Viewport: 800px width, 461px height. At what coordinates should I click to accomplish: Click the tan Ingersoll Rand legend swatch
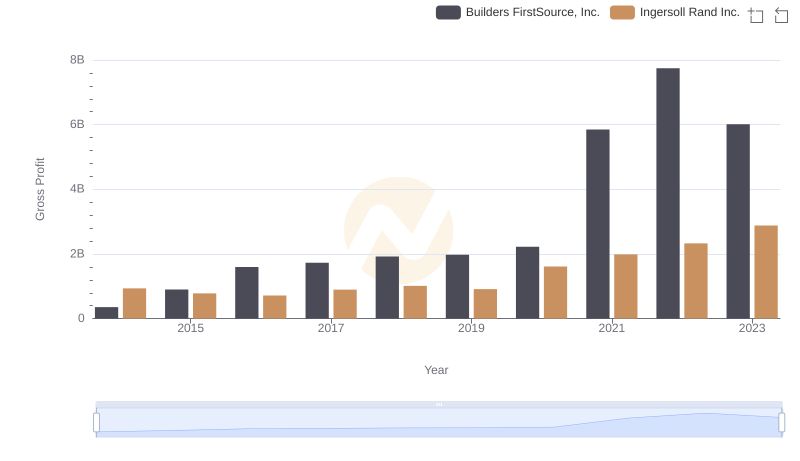622,12
